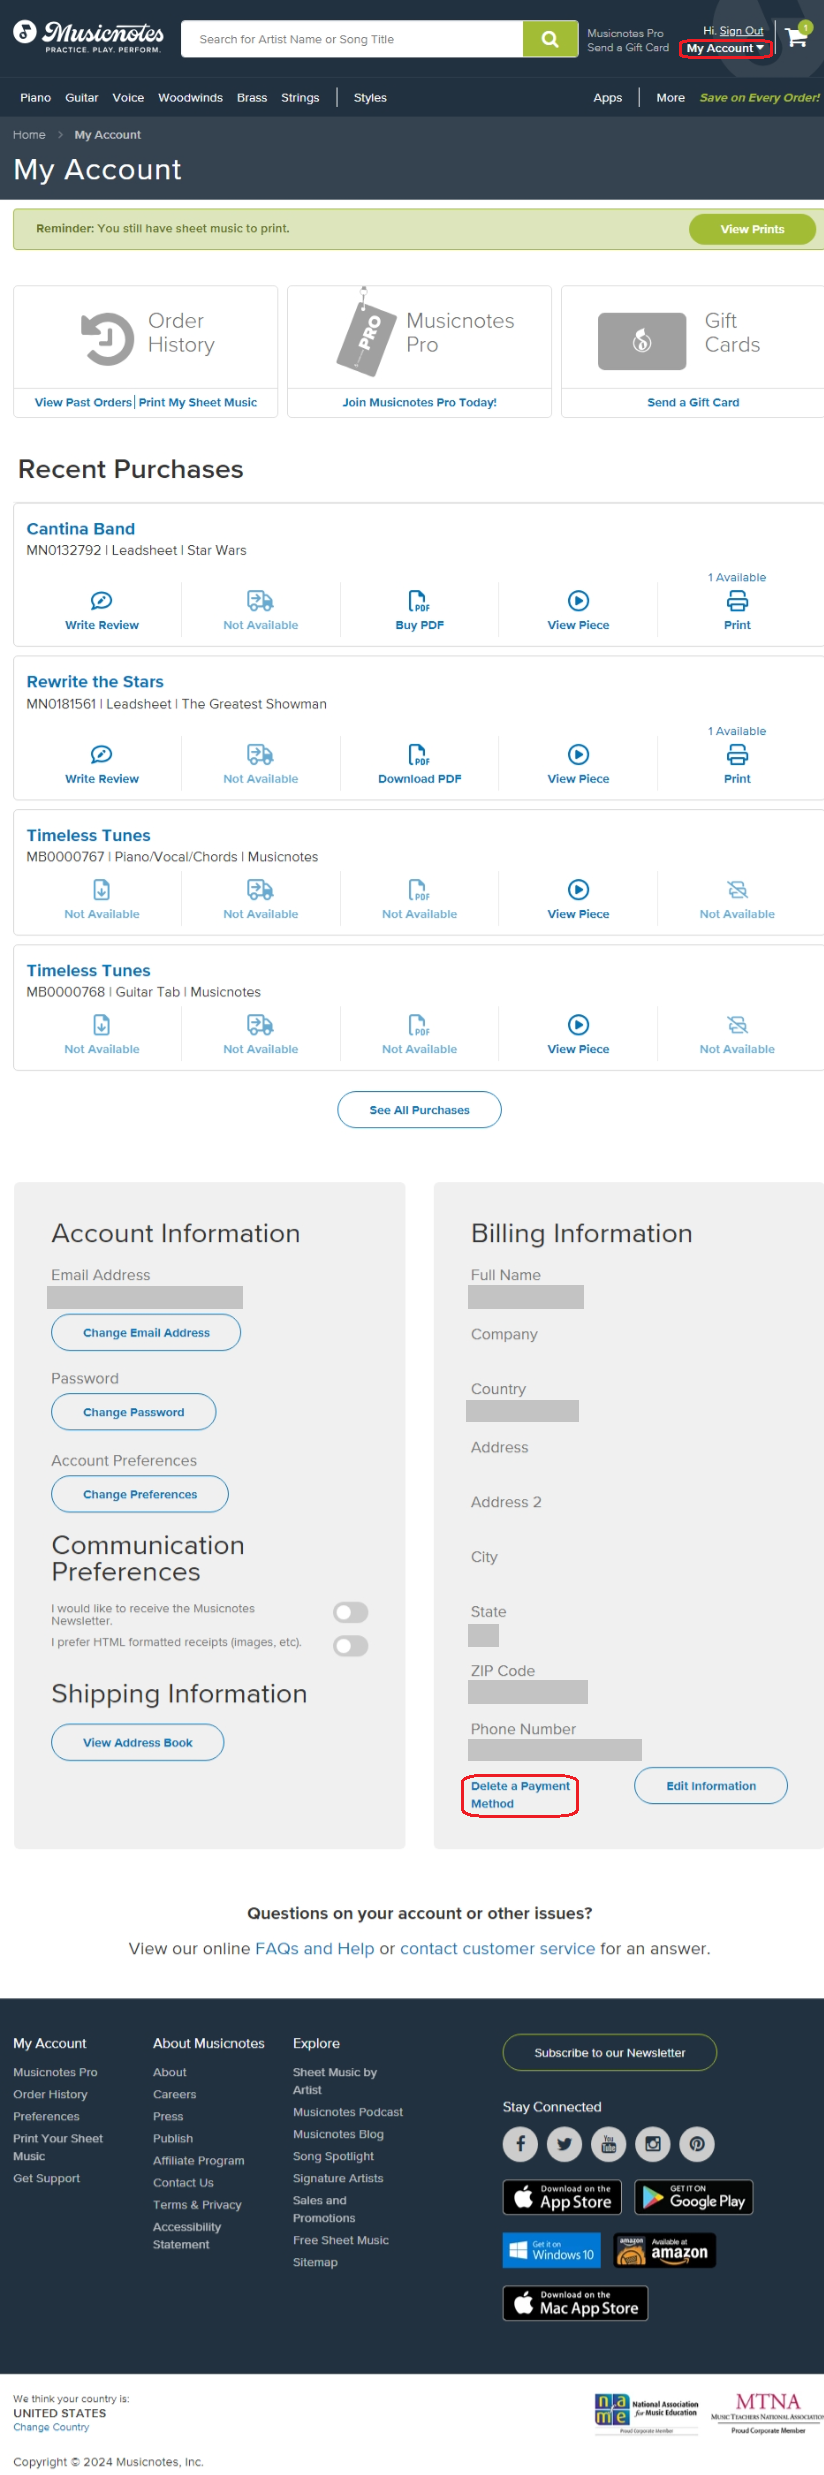
Task: Open the Woodwinds menu
Action: pos(190,98)
